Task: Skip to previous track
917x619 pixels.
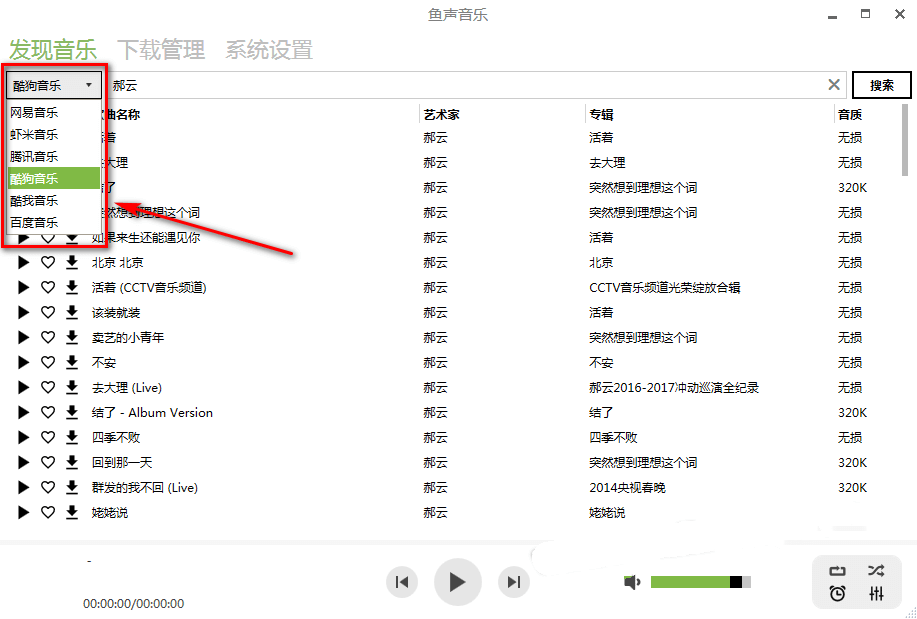Action: point(402,582)
